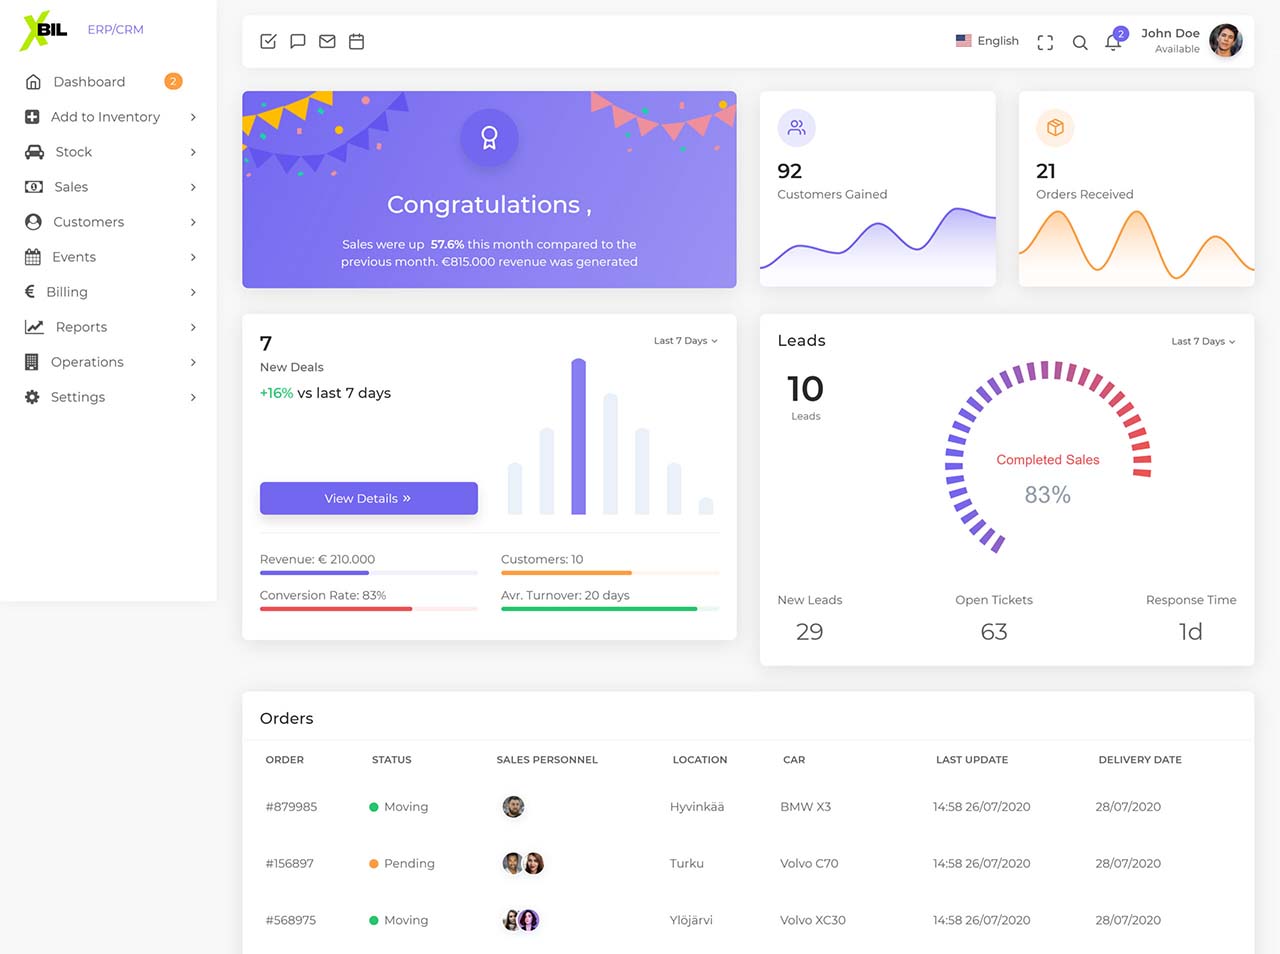
Task: Expand the Billing sidebar section
Action: click(x=110, y=292)
